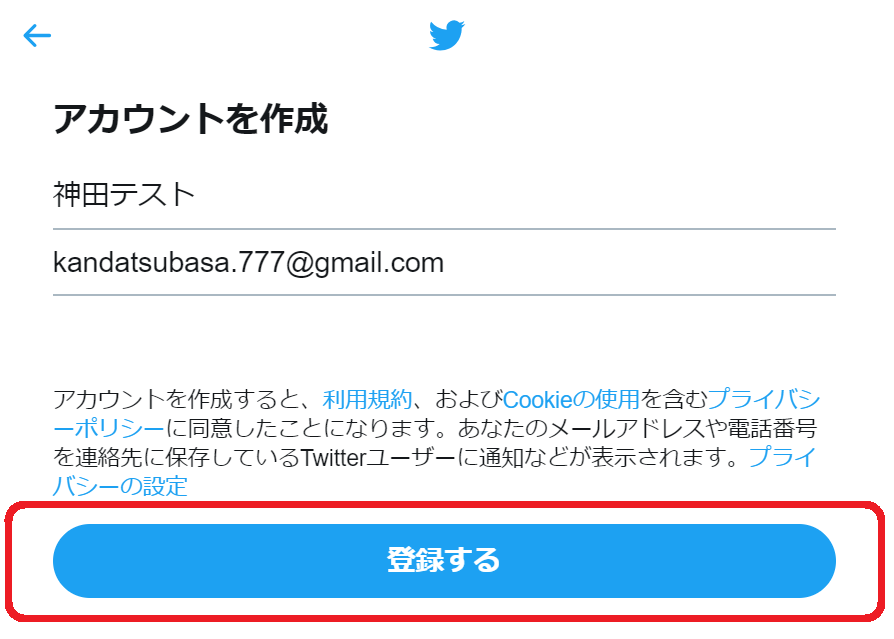Click the gmail.com portion of the email

[x=379, y=264]
